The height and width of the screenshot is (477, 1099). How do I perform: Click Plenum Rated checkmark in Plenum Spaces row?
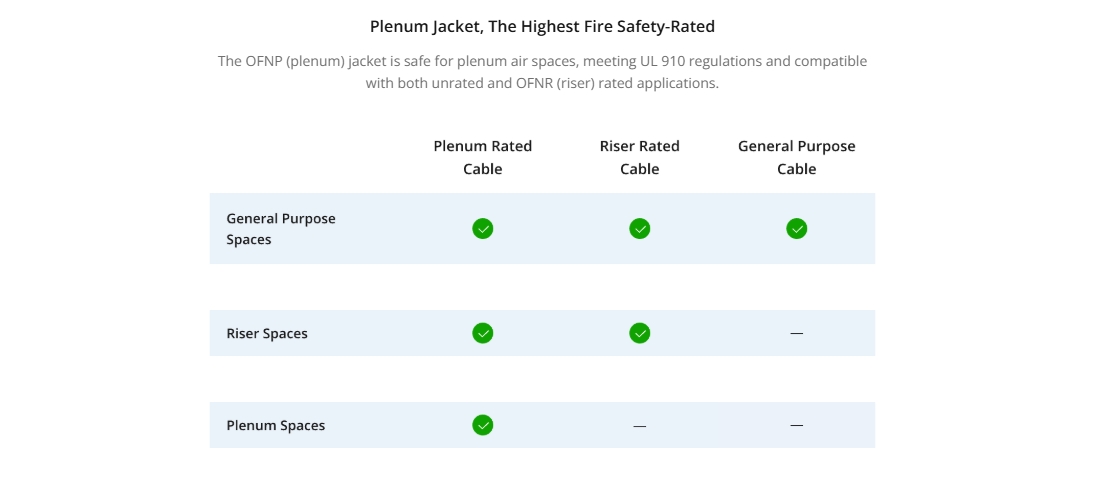[x=482, y=425]
